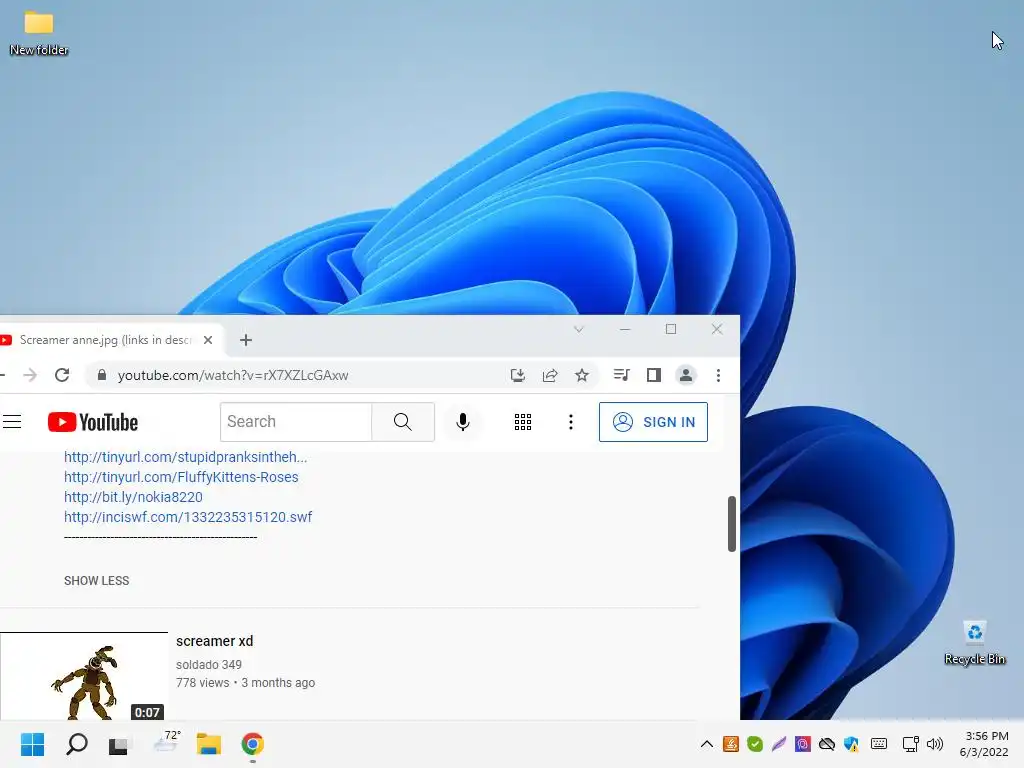Open volume speaker tray icon
This screenshot has height=768, width=1024.
935,744
